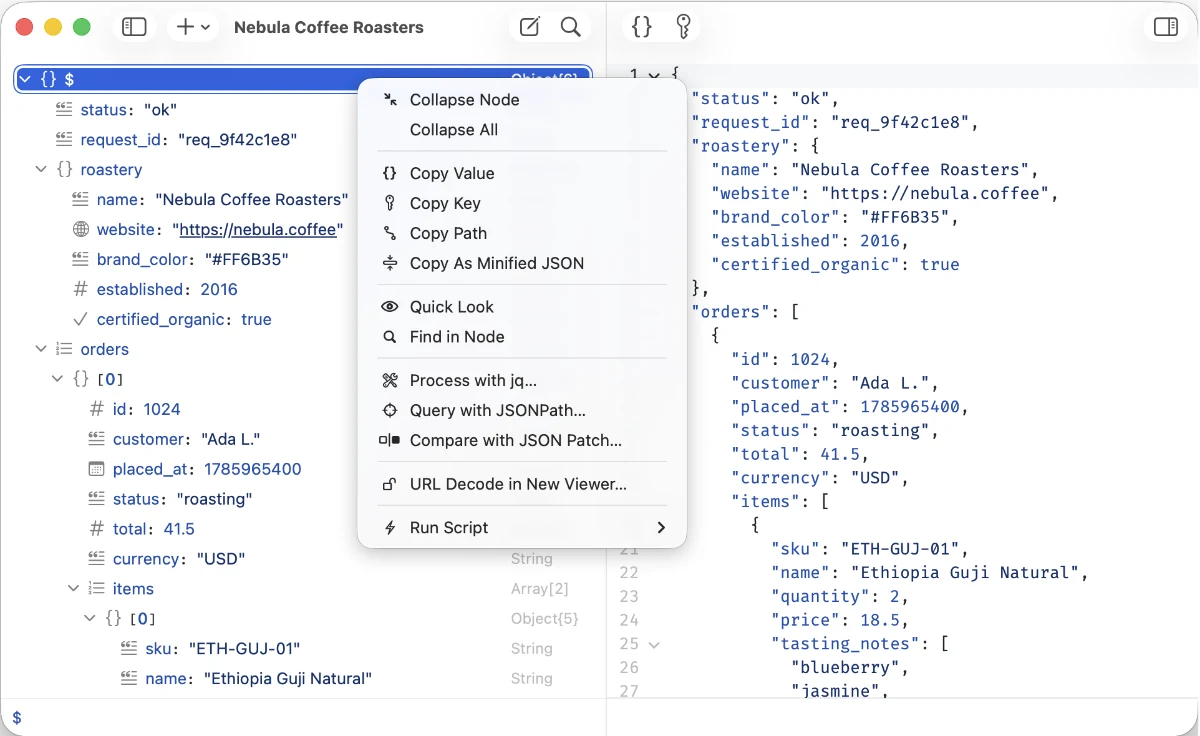Toggle the right inspector panel icon
The image size is (1200, 736).
point(1166,27)
